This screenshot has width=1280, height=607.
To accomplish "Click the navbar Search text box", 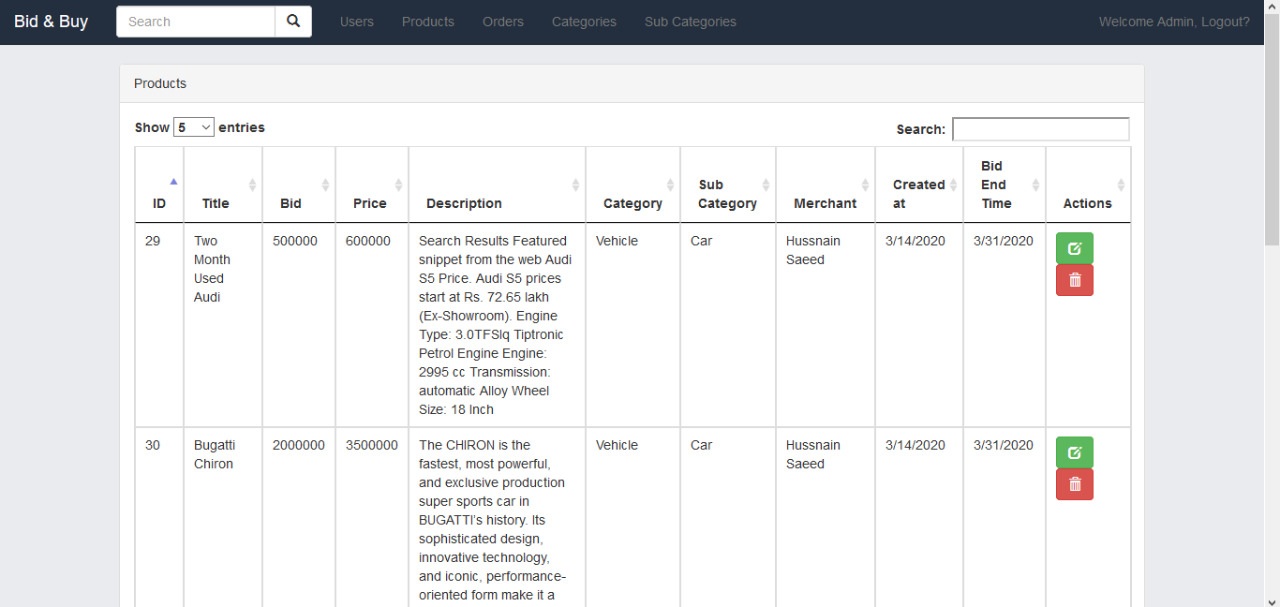I will 196,21.
